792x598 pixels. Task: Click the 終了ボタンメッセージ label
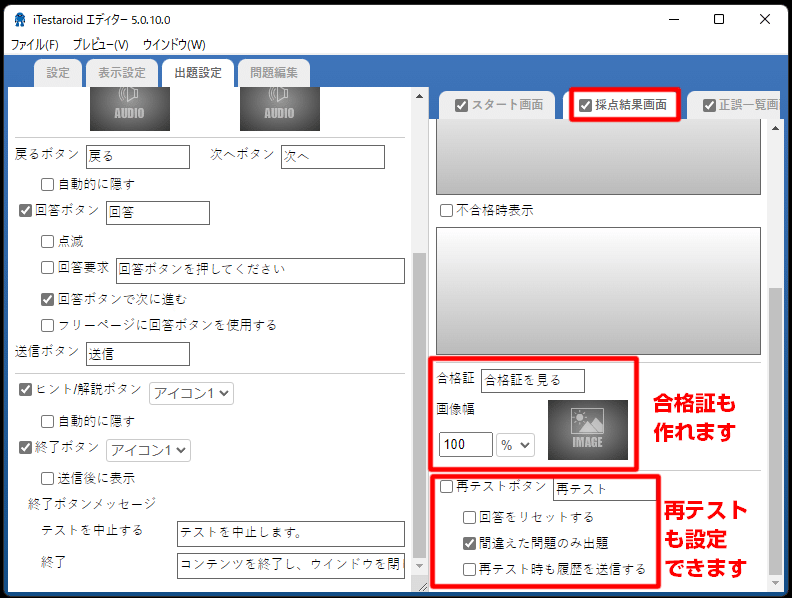pyautogui.click(x=92, y=504)
